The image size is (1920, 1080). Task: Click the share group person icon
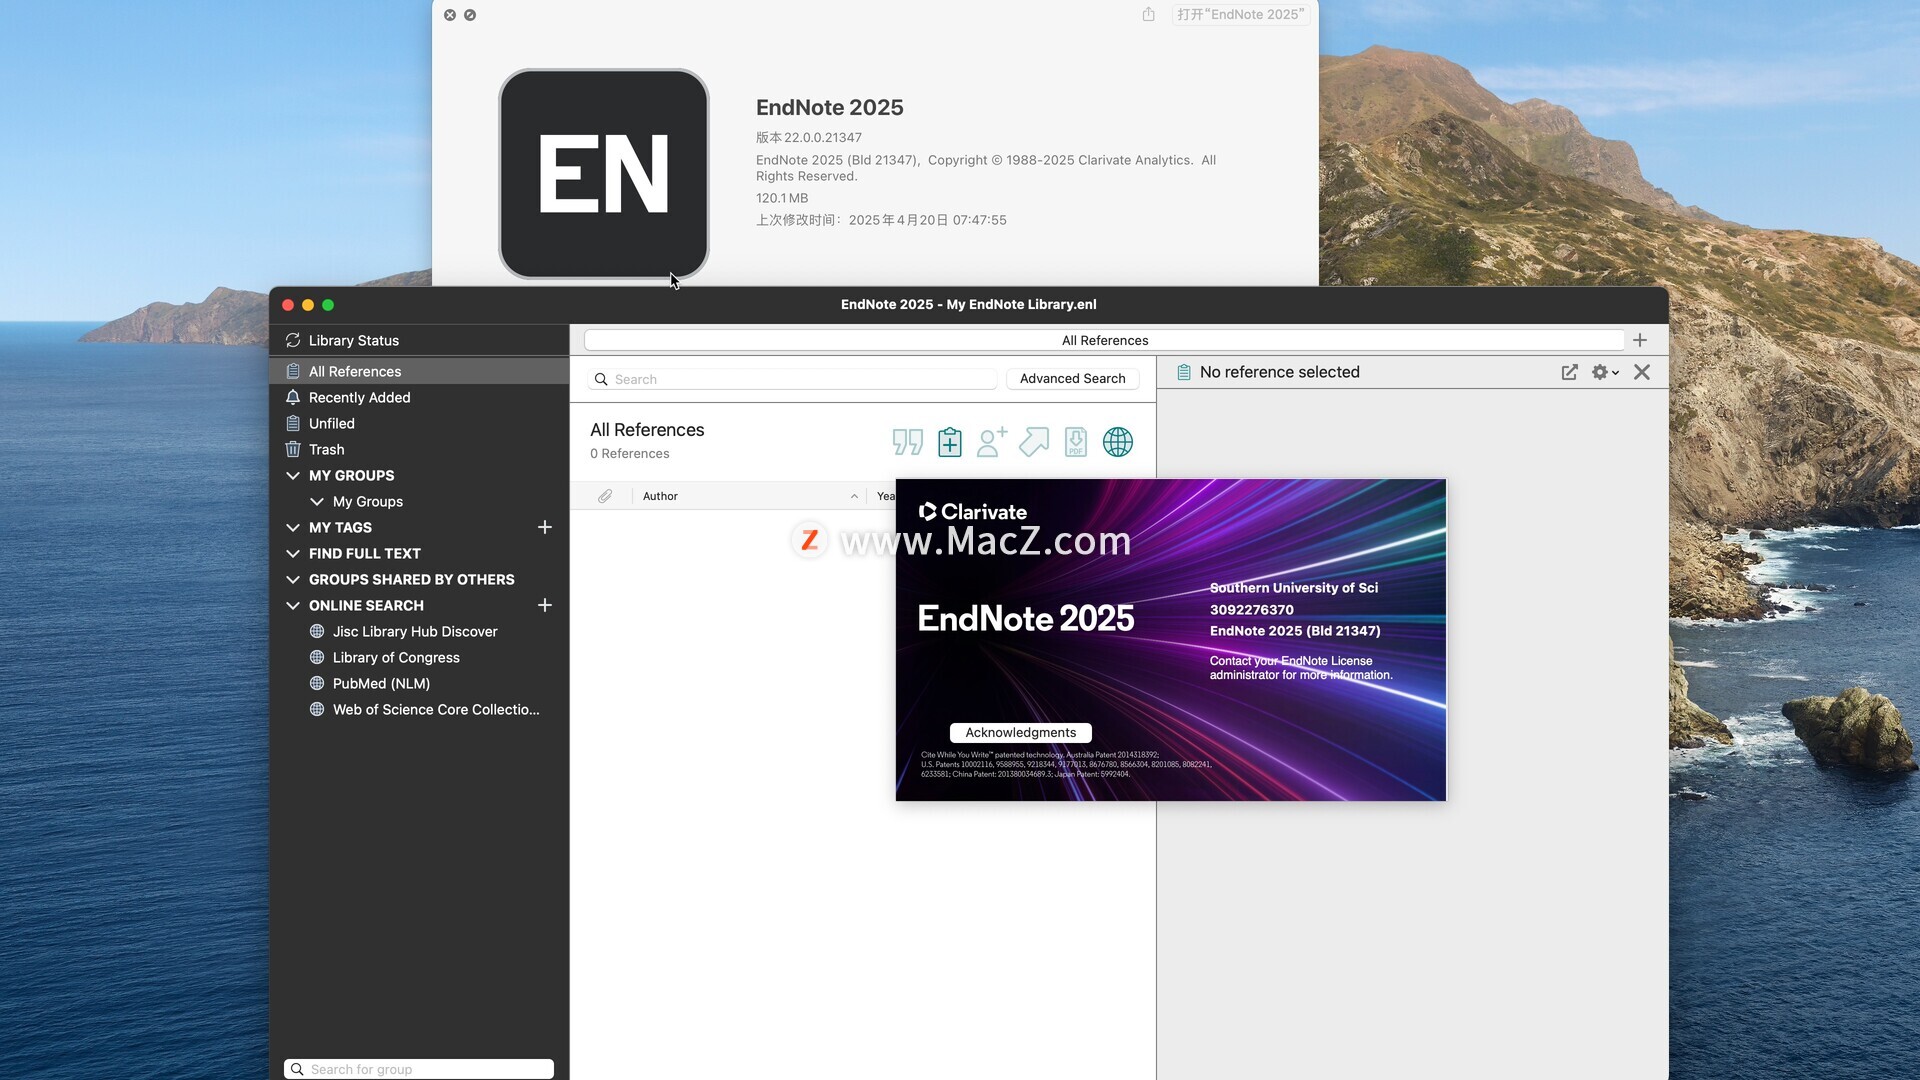click(992, 442)
